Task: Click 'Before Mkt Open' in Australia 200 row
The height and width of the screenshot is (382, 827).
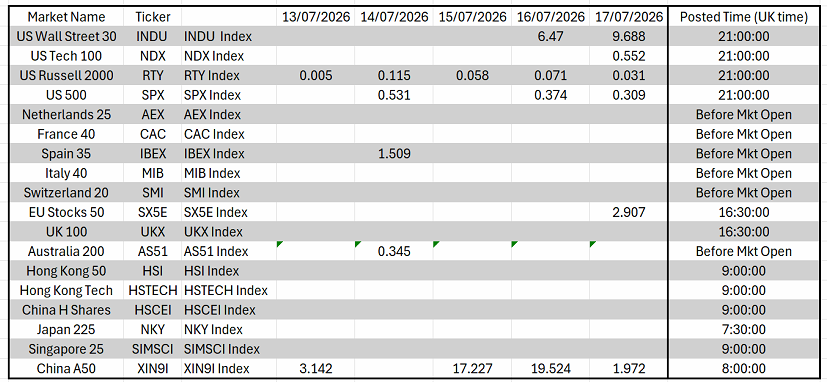Action: point(744,251)
